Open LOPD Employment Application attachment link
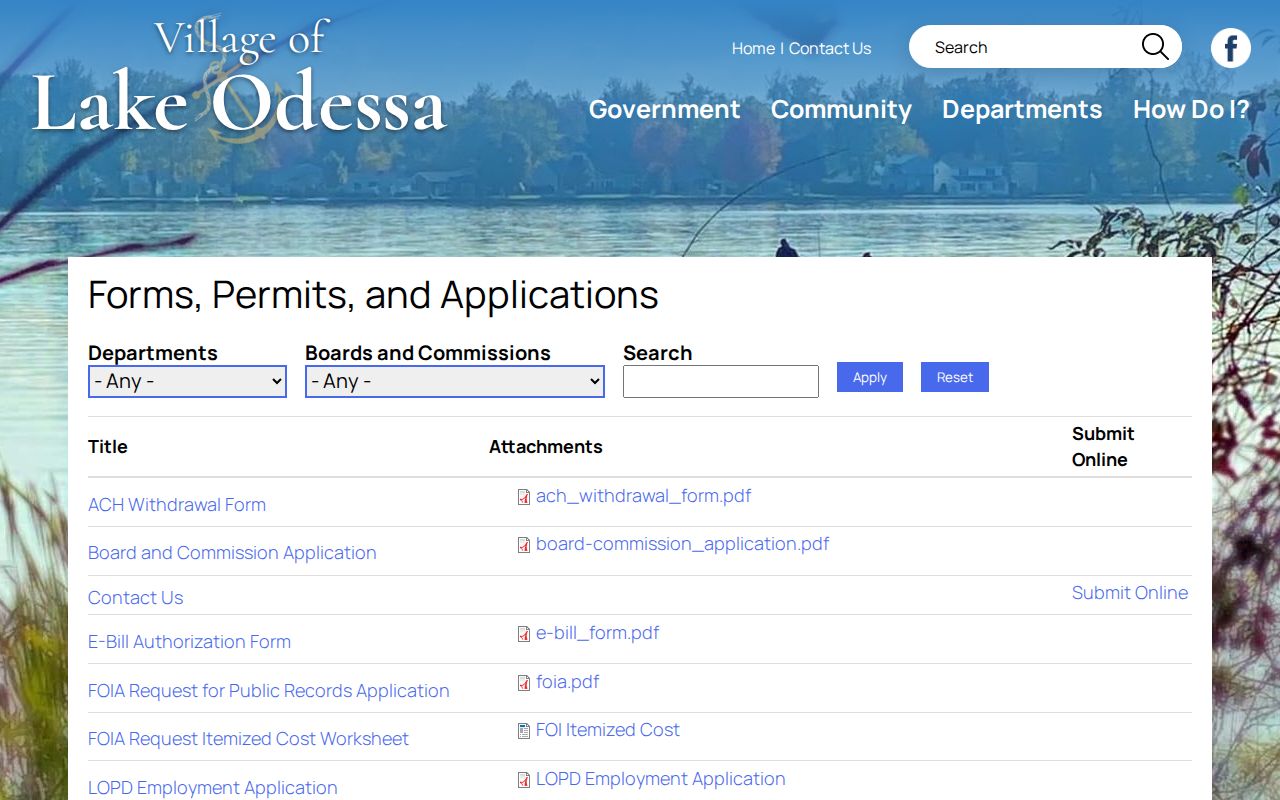The image size is (1280, 800). pyautogui.click(x=661, y=779)
